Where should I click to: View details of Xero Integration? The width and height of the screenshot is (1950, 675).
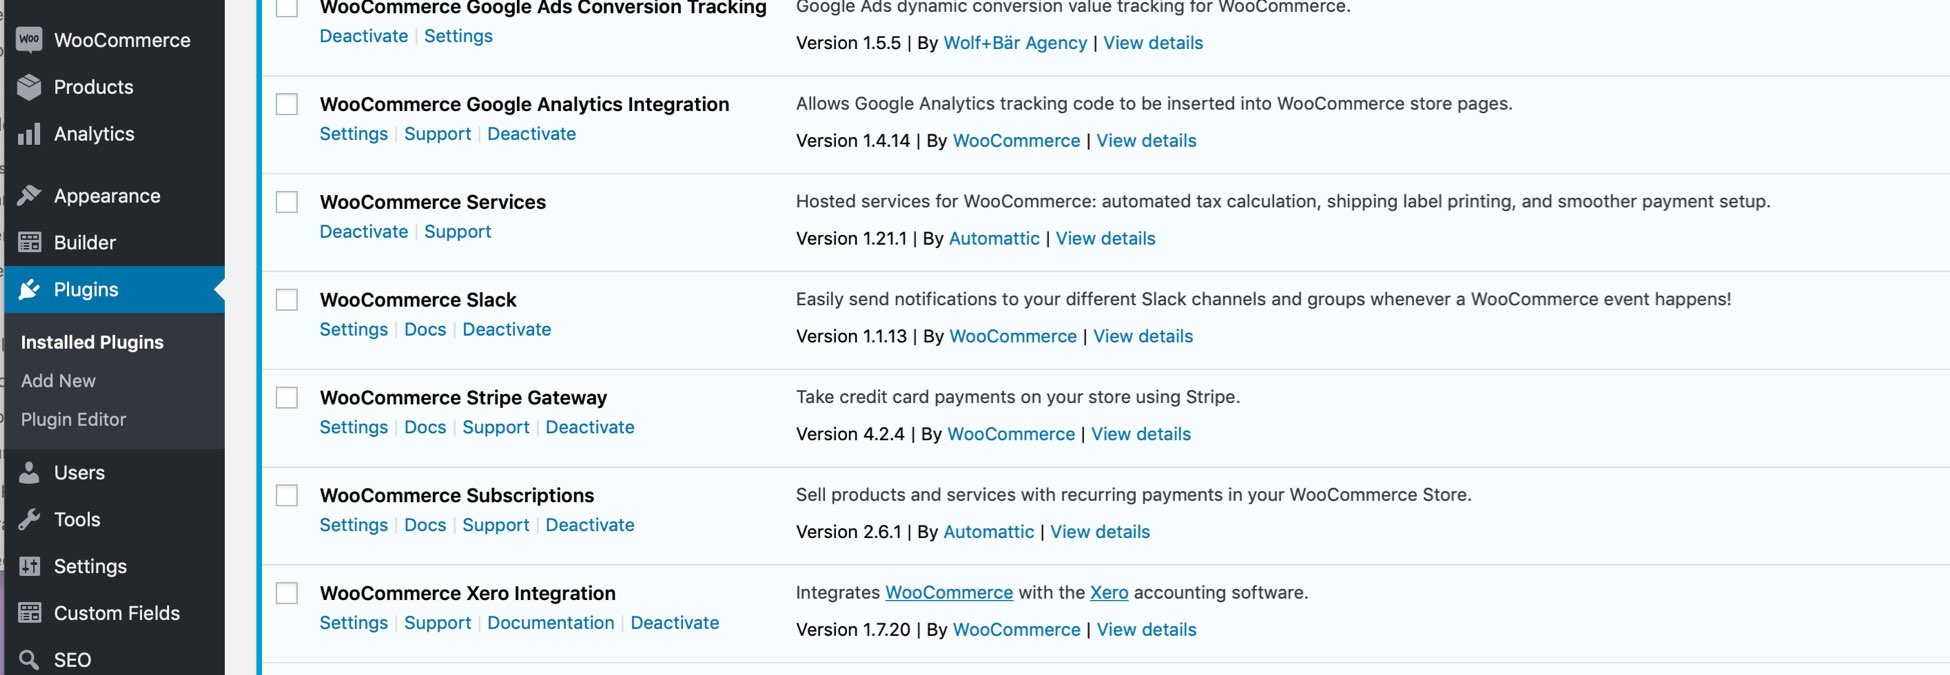pos(1146,630)
